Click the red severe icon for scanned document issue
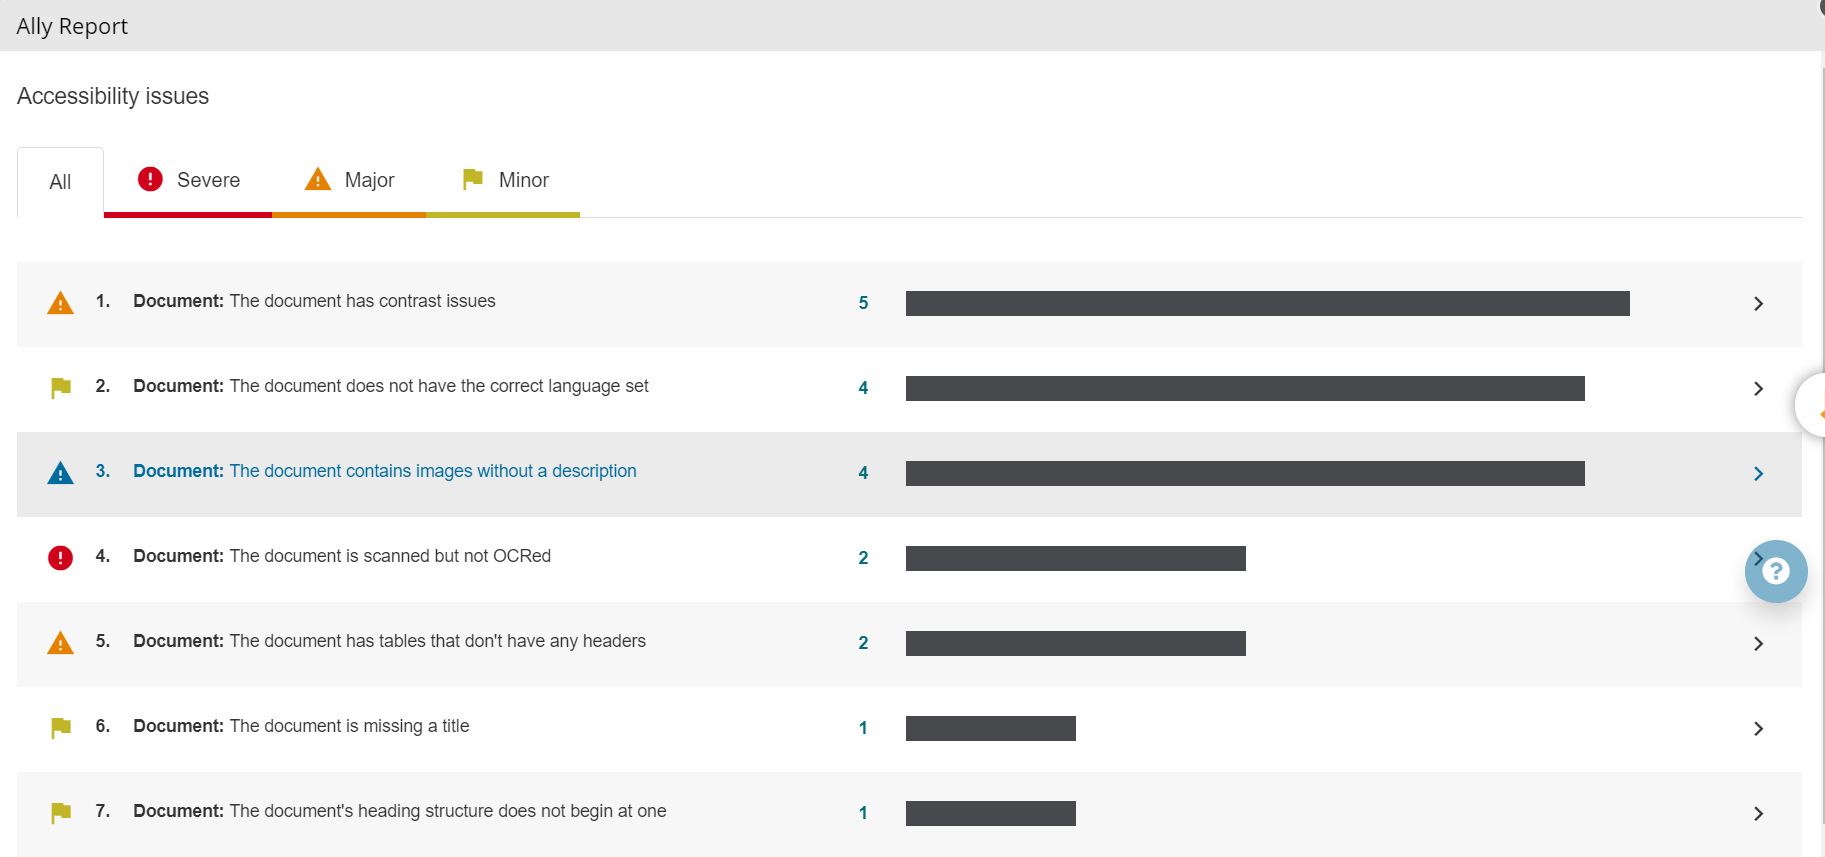This screenshot has width=1825, height=857. point(60,558)
